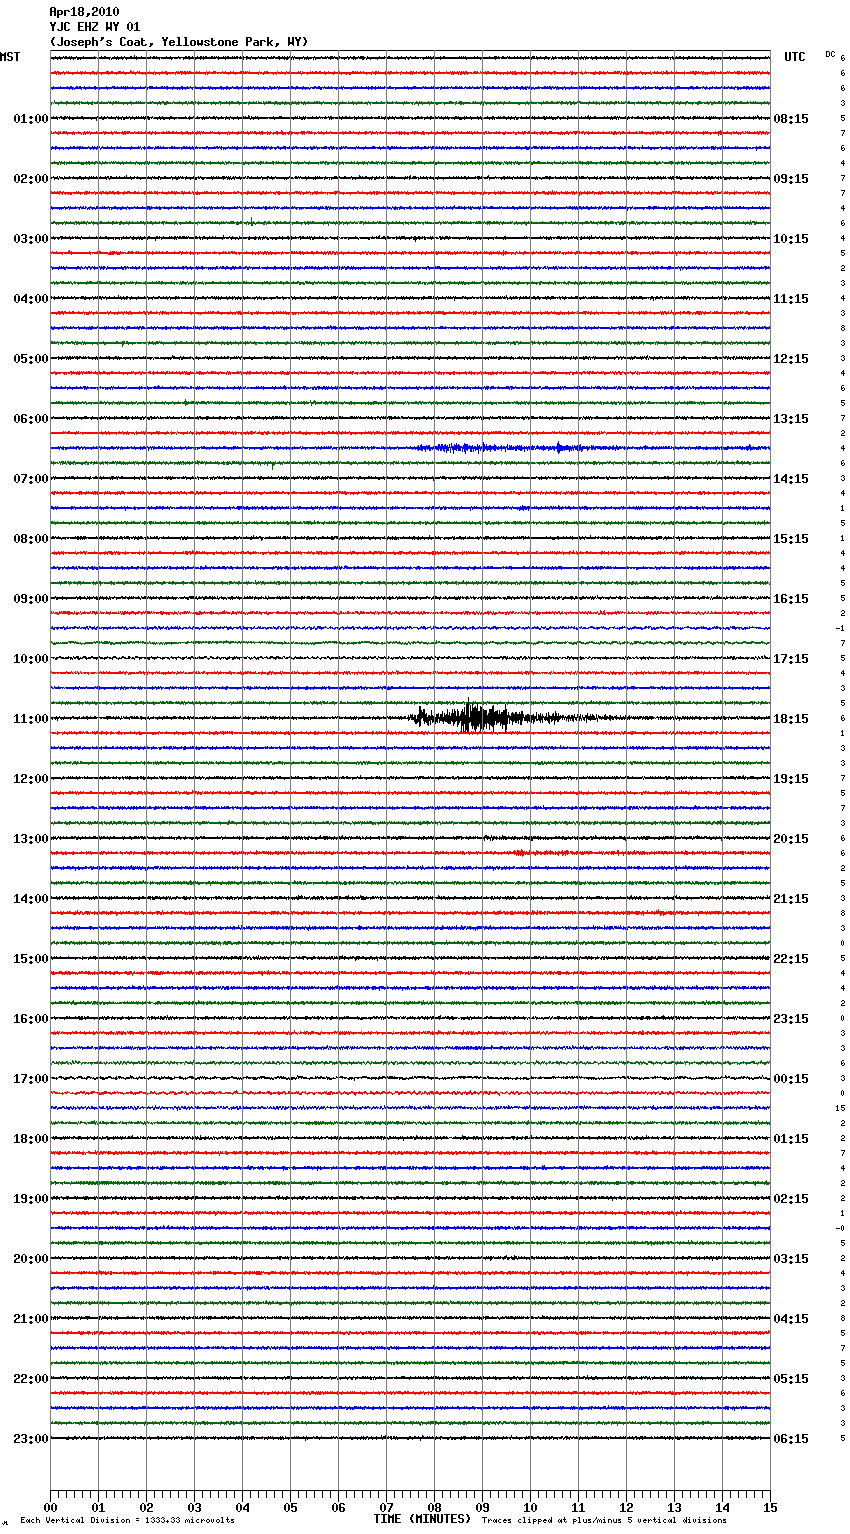Viewport: 850px width, 1534px height.
Task: Click the 18:15 UTC time label
Action: [791, 719]
